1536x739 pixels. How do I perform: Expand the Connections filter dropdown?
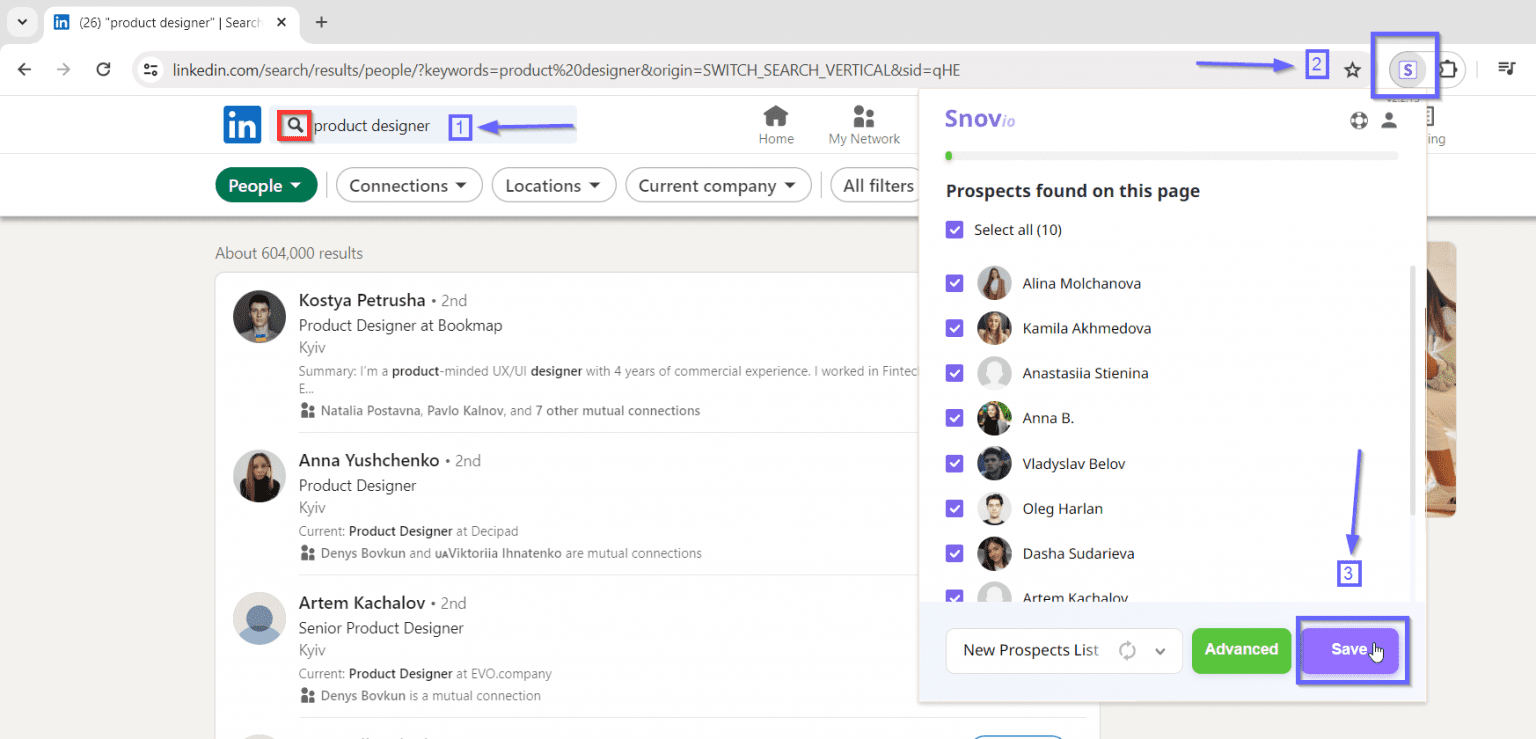click(408, 185)
